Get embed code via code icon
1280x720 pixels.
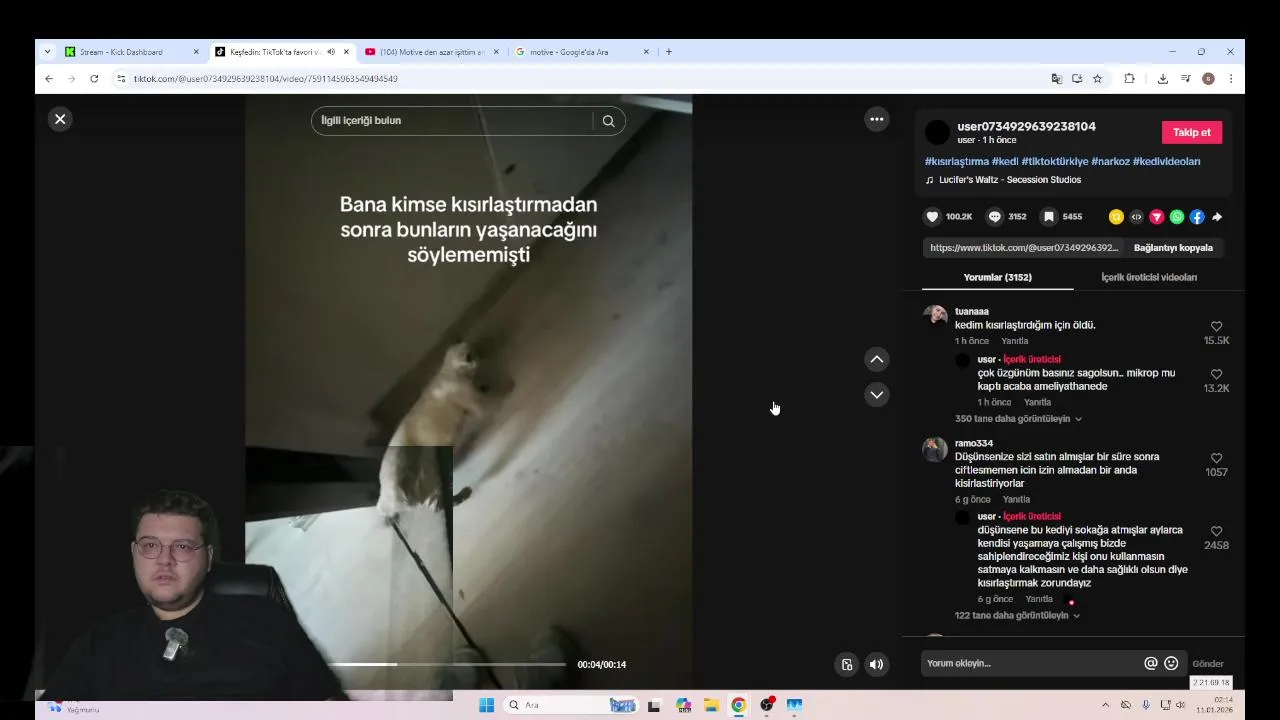[1136, 216]
